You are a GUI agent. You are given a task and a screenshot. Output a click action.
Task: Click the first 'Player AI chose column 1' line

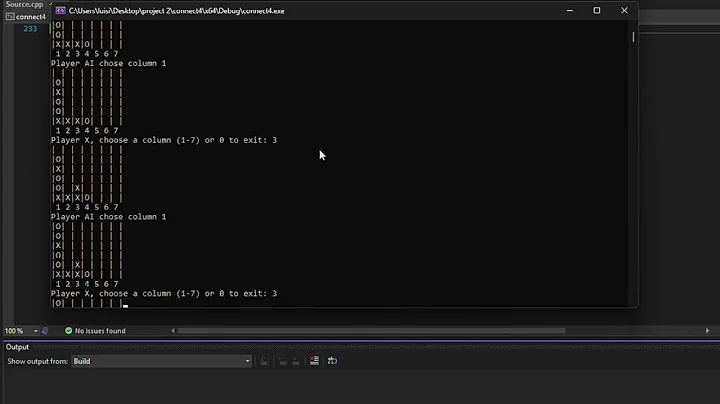[108, 63]
